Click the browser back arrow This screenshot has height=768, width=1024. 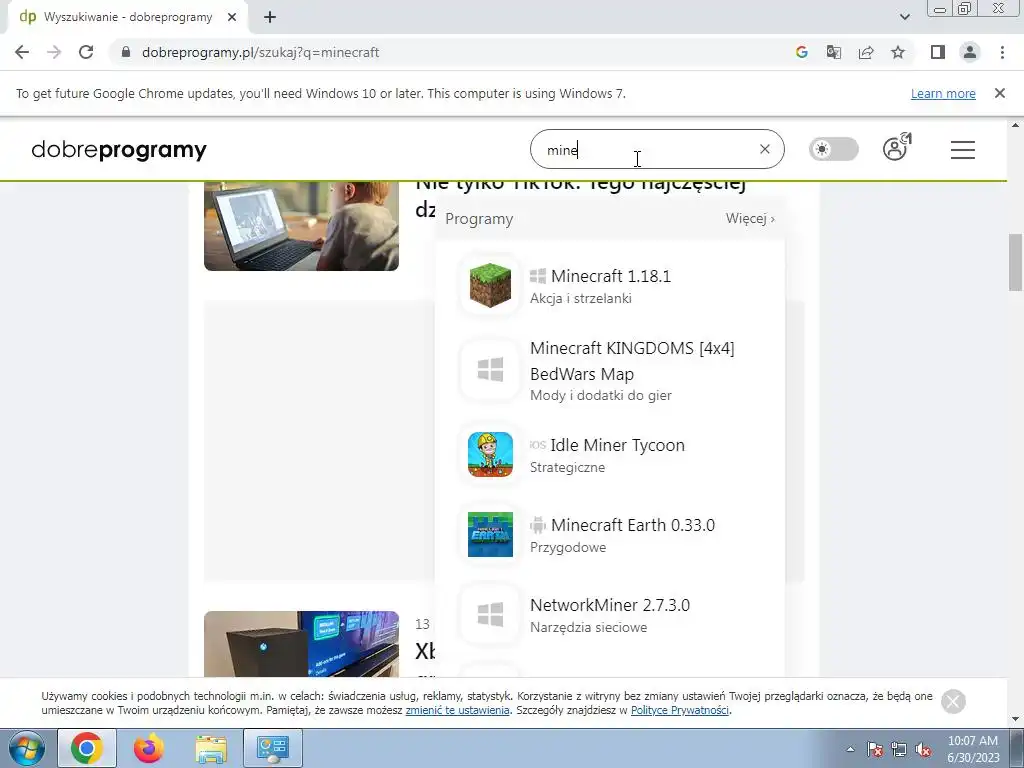pyautogui.click(x=22, y=52)
